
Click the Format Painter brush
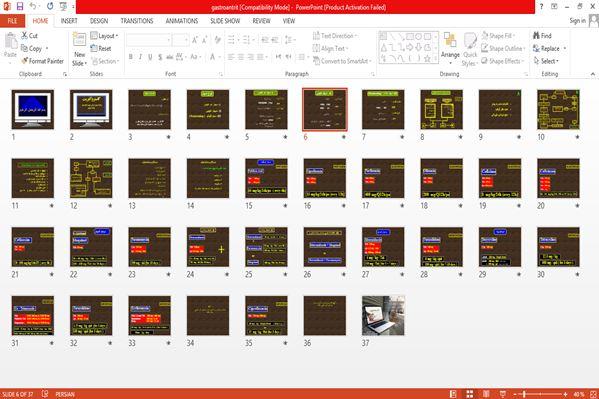point(42,61)
